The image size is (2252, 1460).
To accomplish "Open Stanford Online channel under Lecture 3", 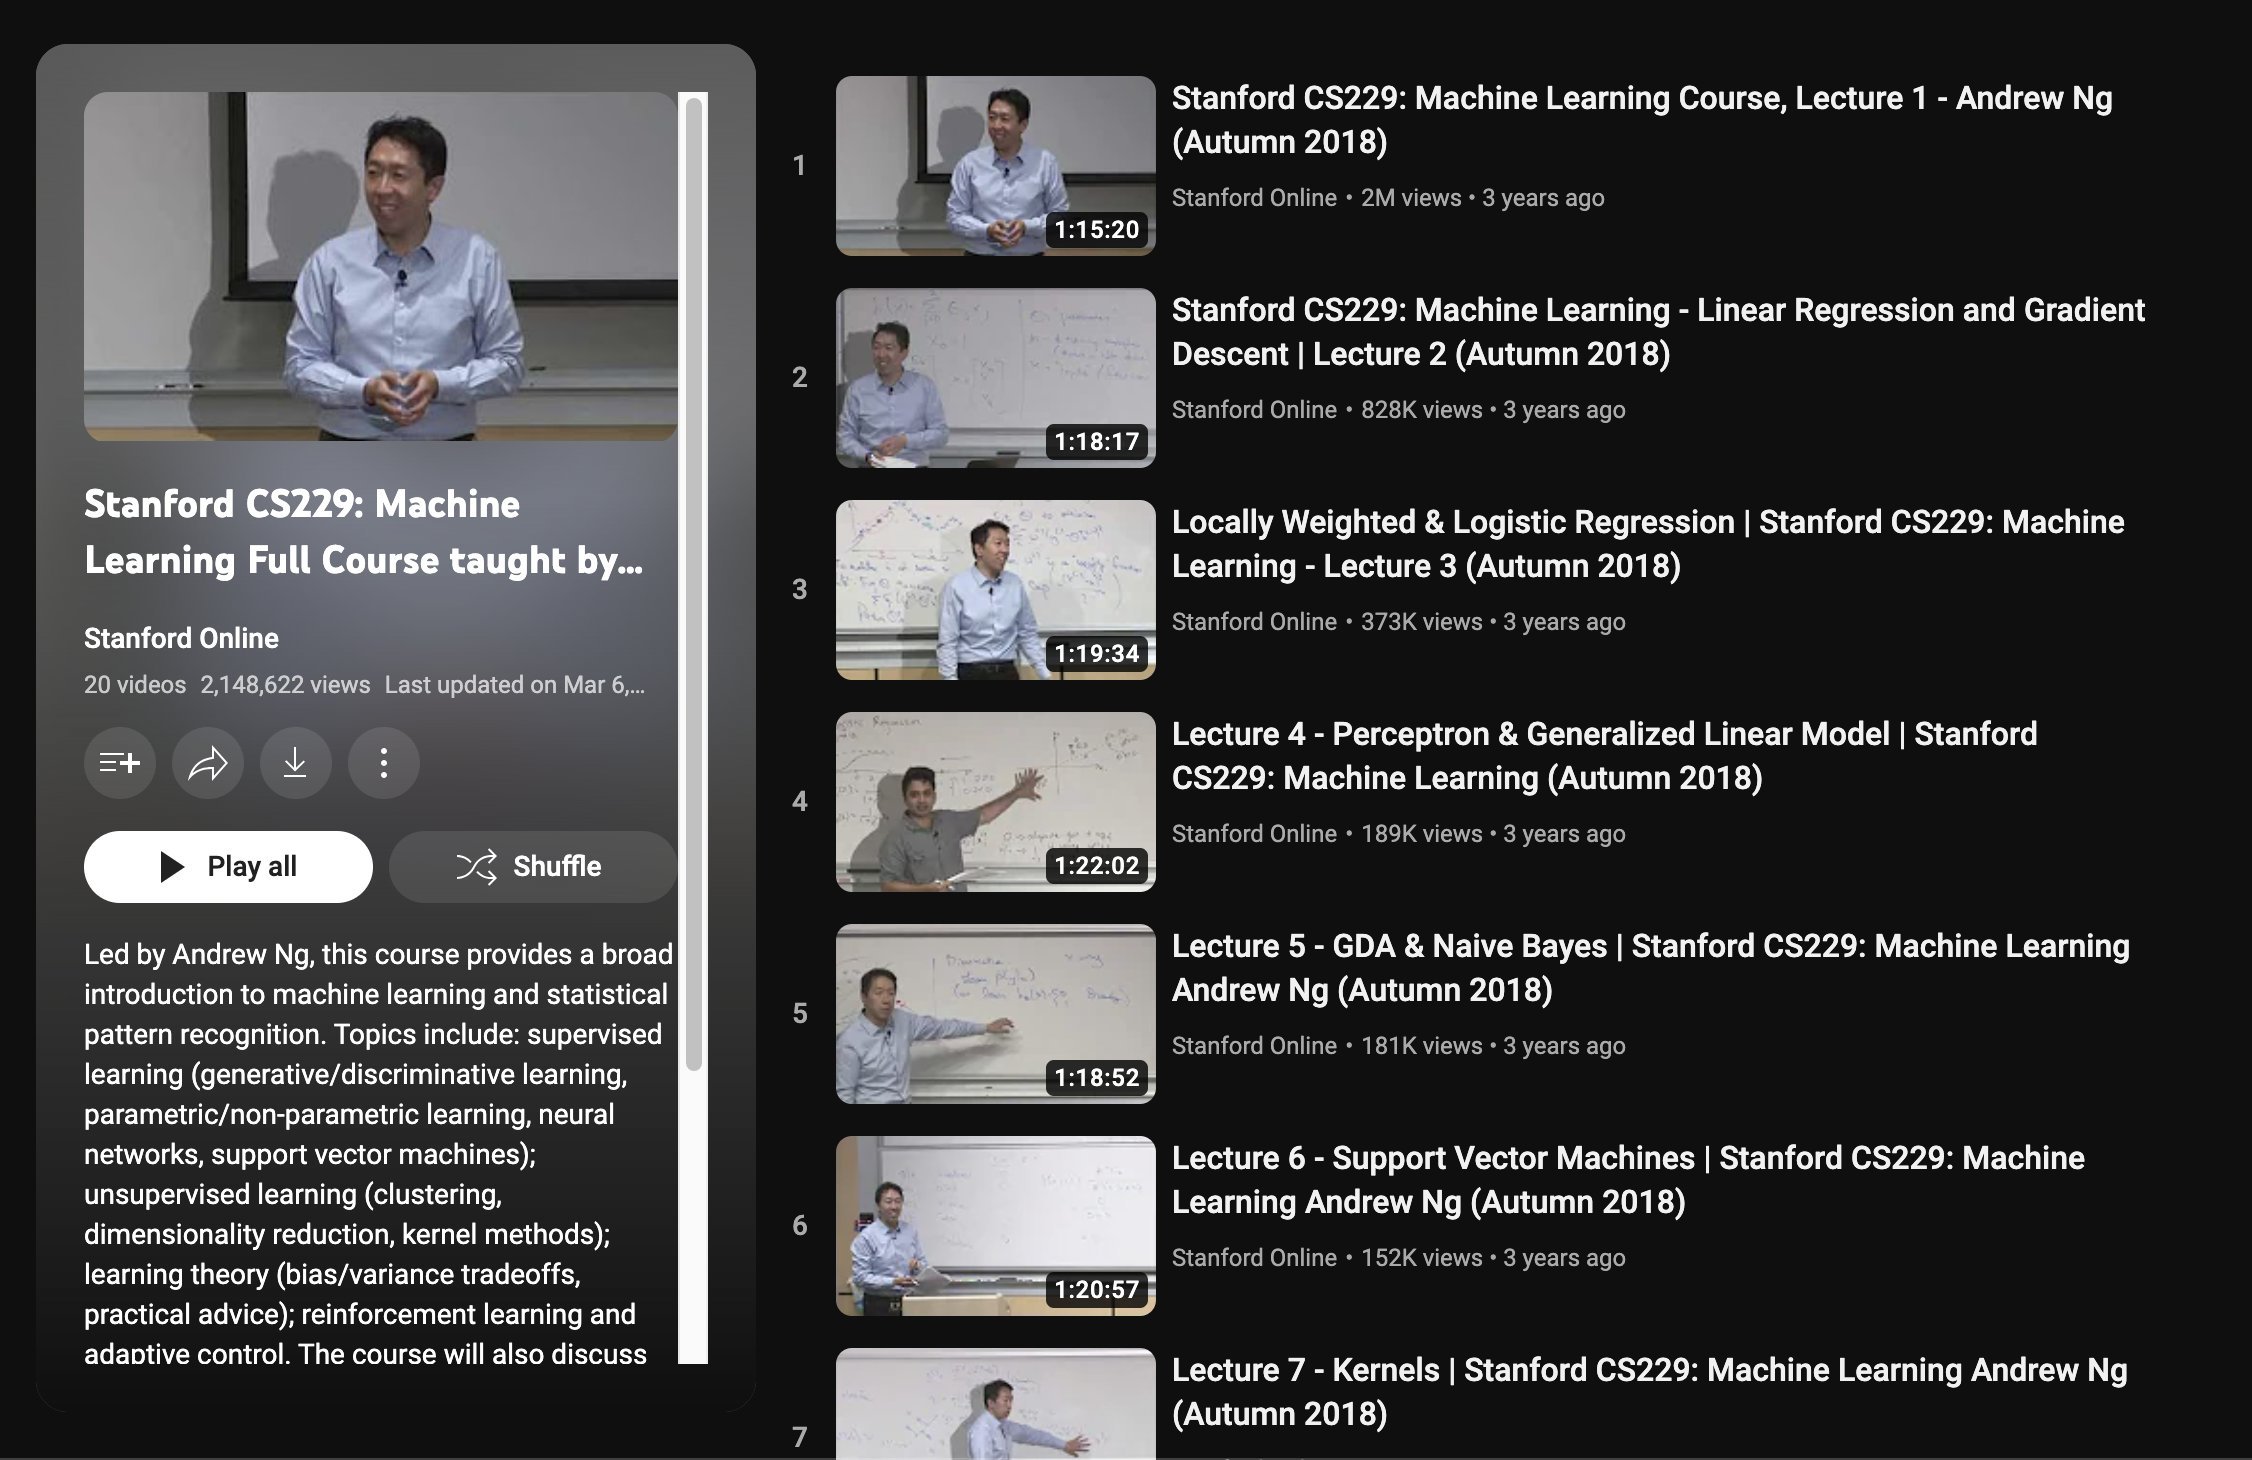I will [1254, 622].
